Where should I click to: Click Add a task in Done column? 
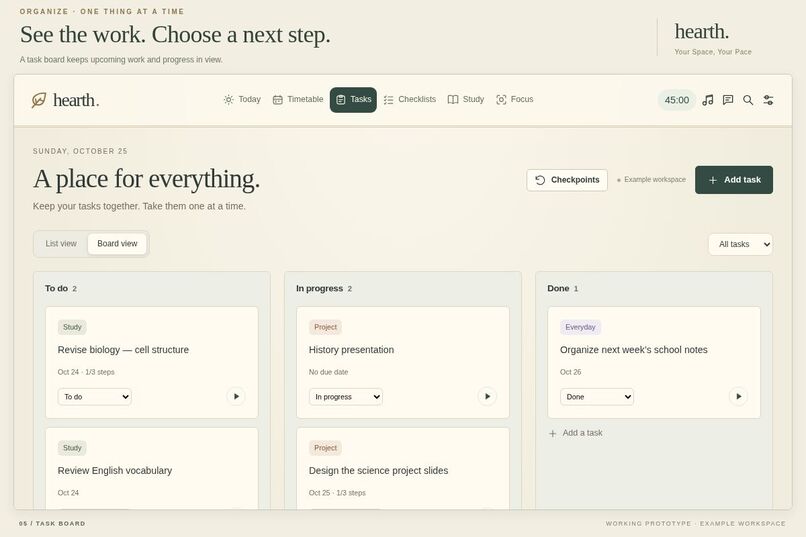576,433
